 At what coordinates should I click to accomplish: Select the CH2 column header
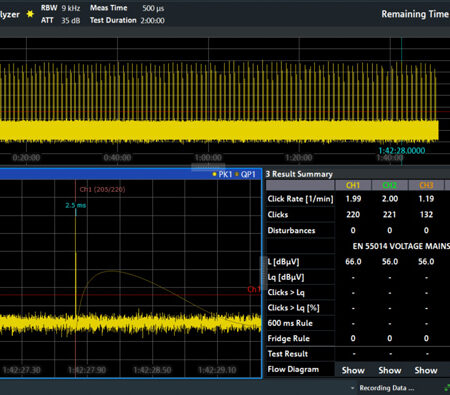coord(390,185)
